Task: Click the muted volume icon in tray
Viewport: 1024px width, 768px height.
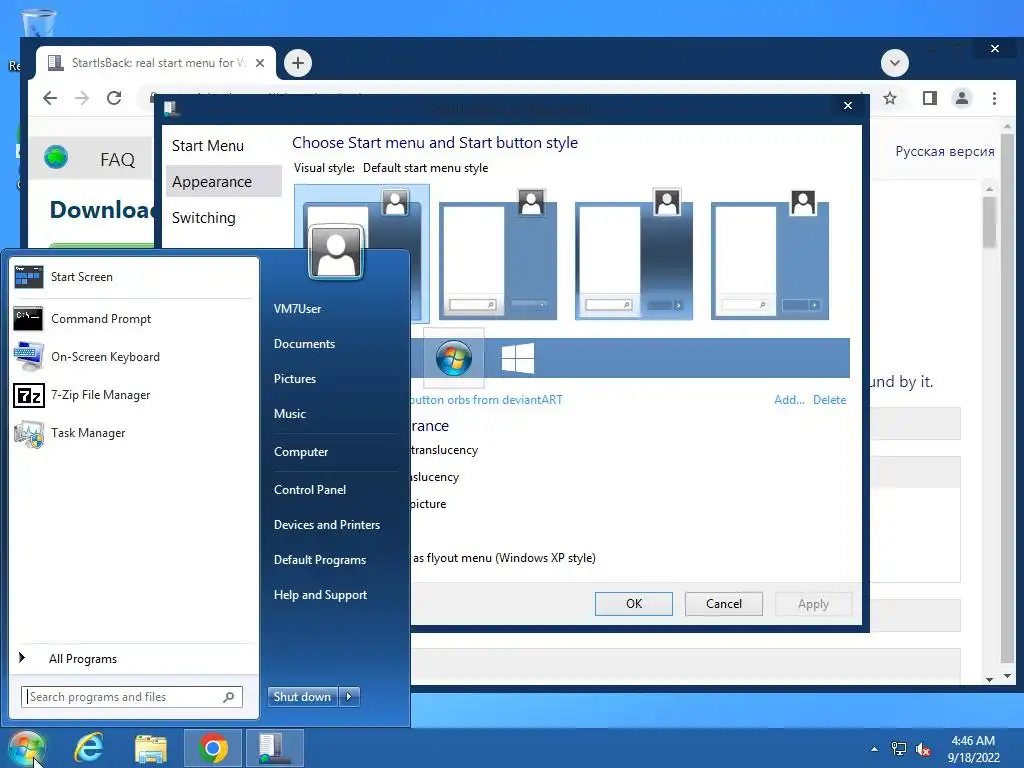Action: (x=923, y=749)
